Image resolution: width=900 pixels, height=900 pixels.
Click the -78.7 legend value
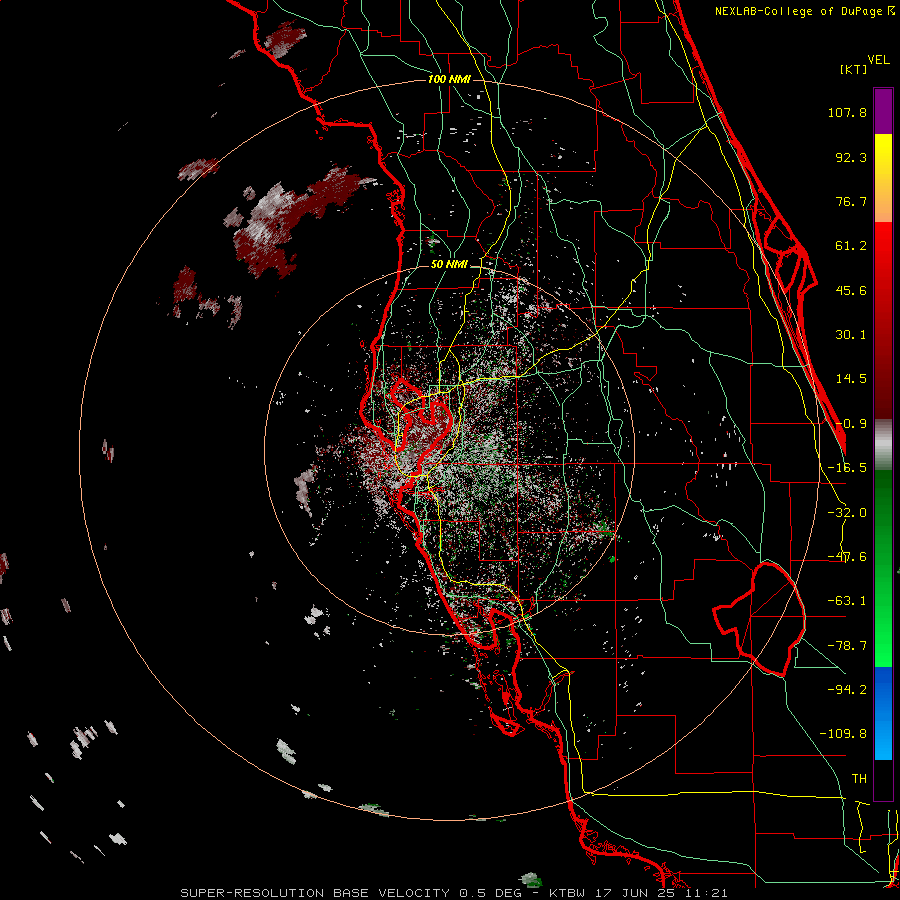tap(847, 646)
